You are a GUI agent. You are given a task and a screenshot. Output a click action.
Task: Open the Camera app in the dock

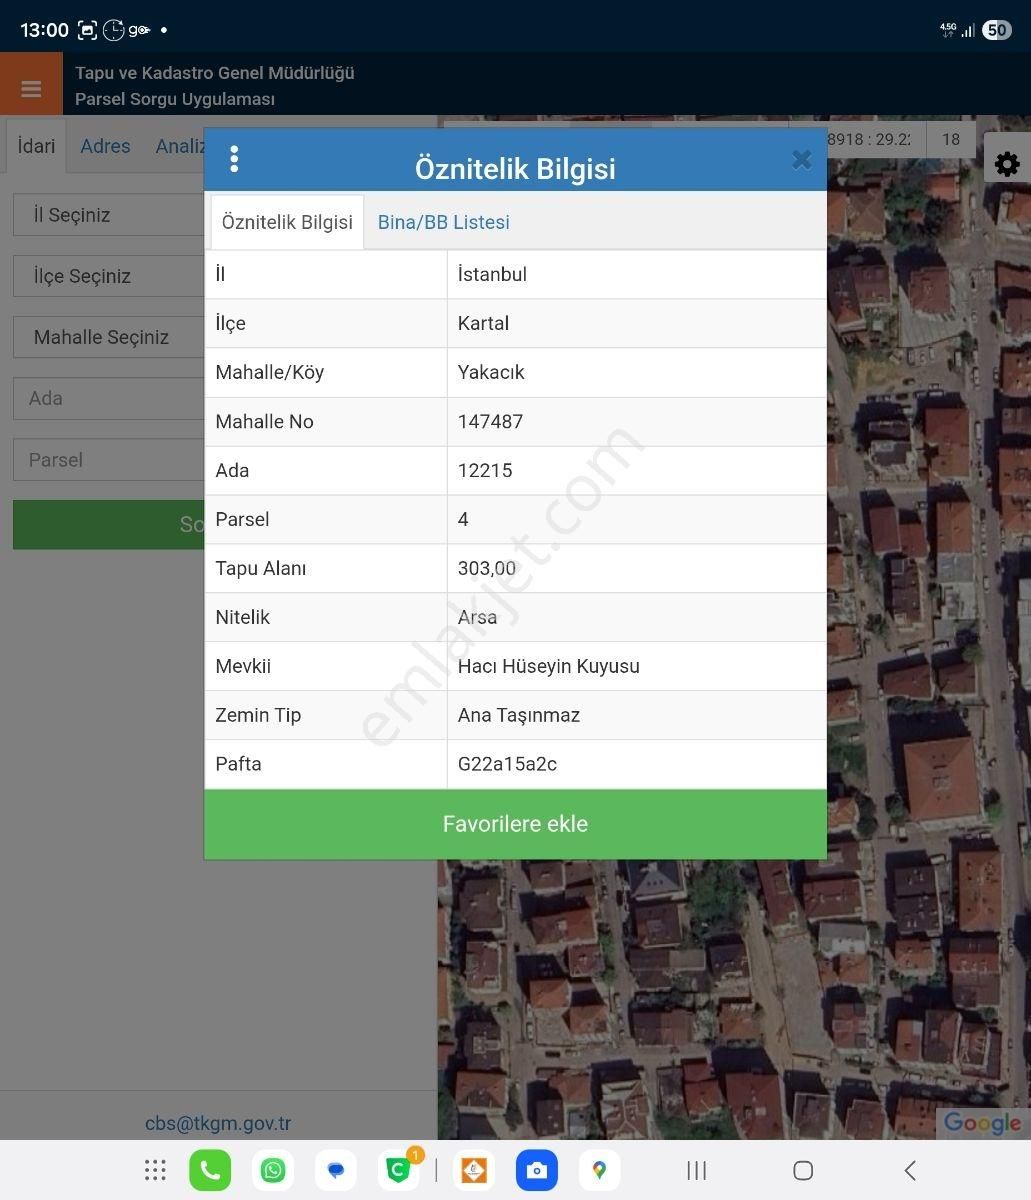537,1170
